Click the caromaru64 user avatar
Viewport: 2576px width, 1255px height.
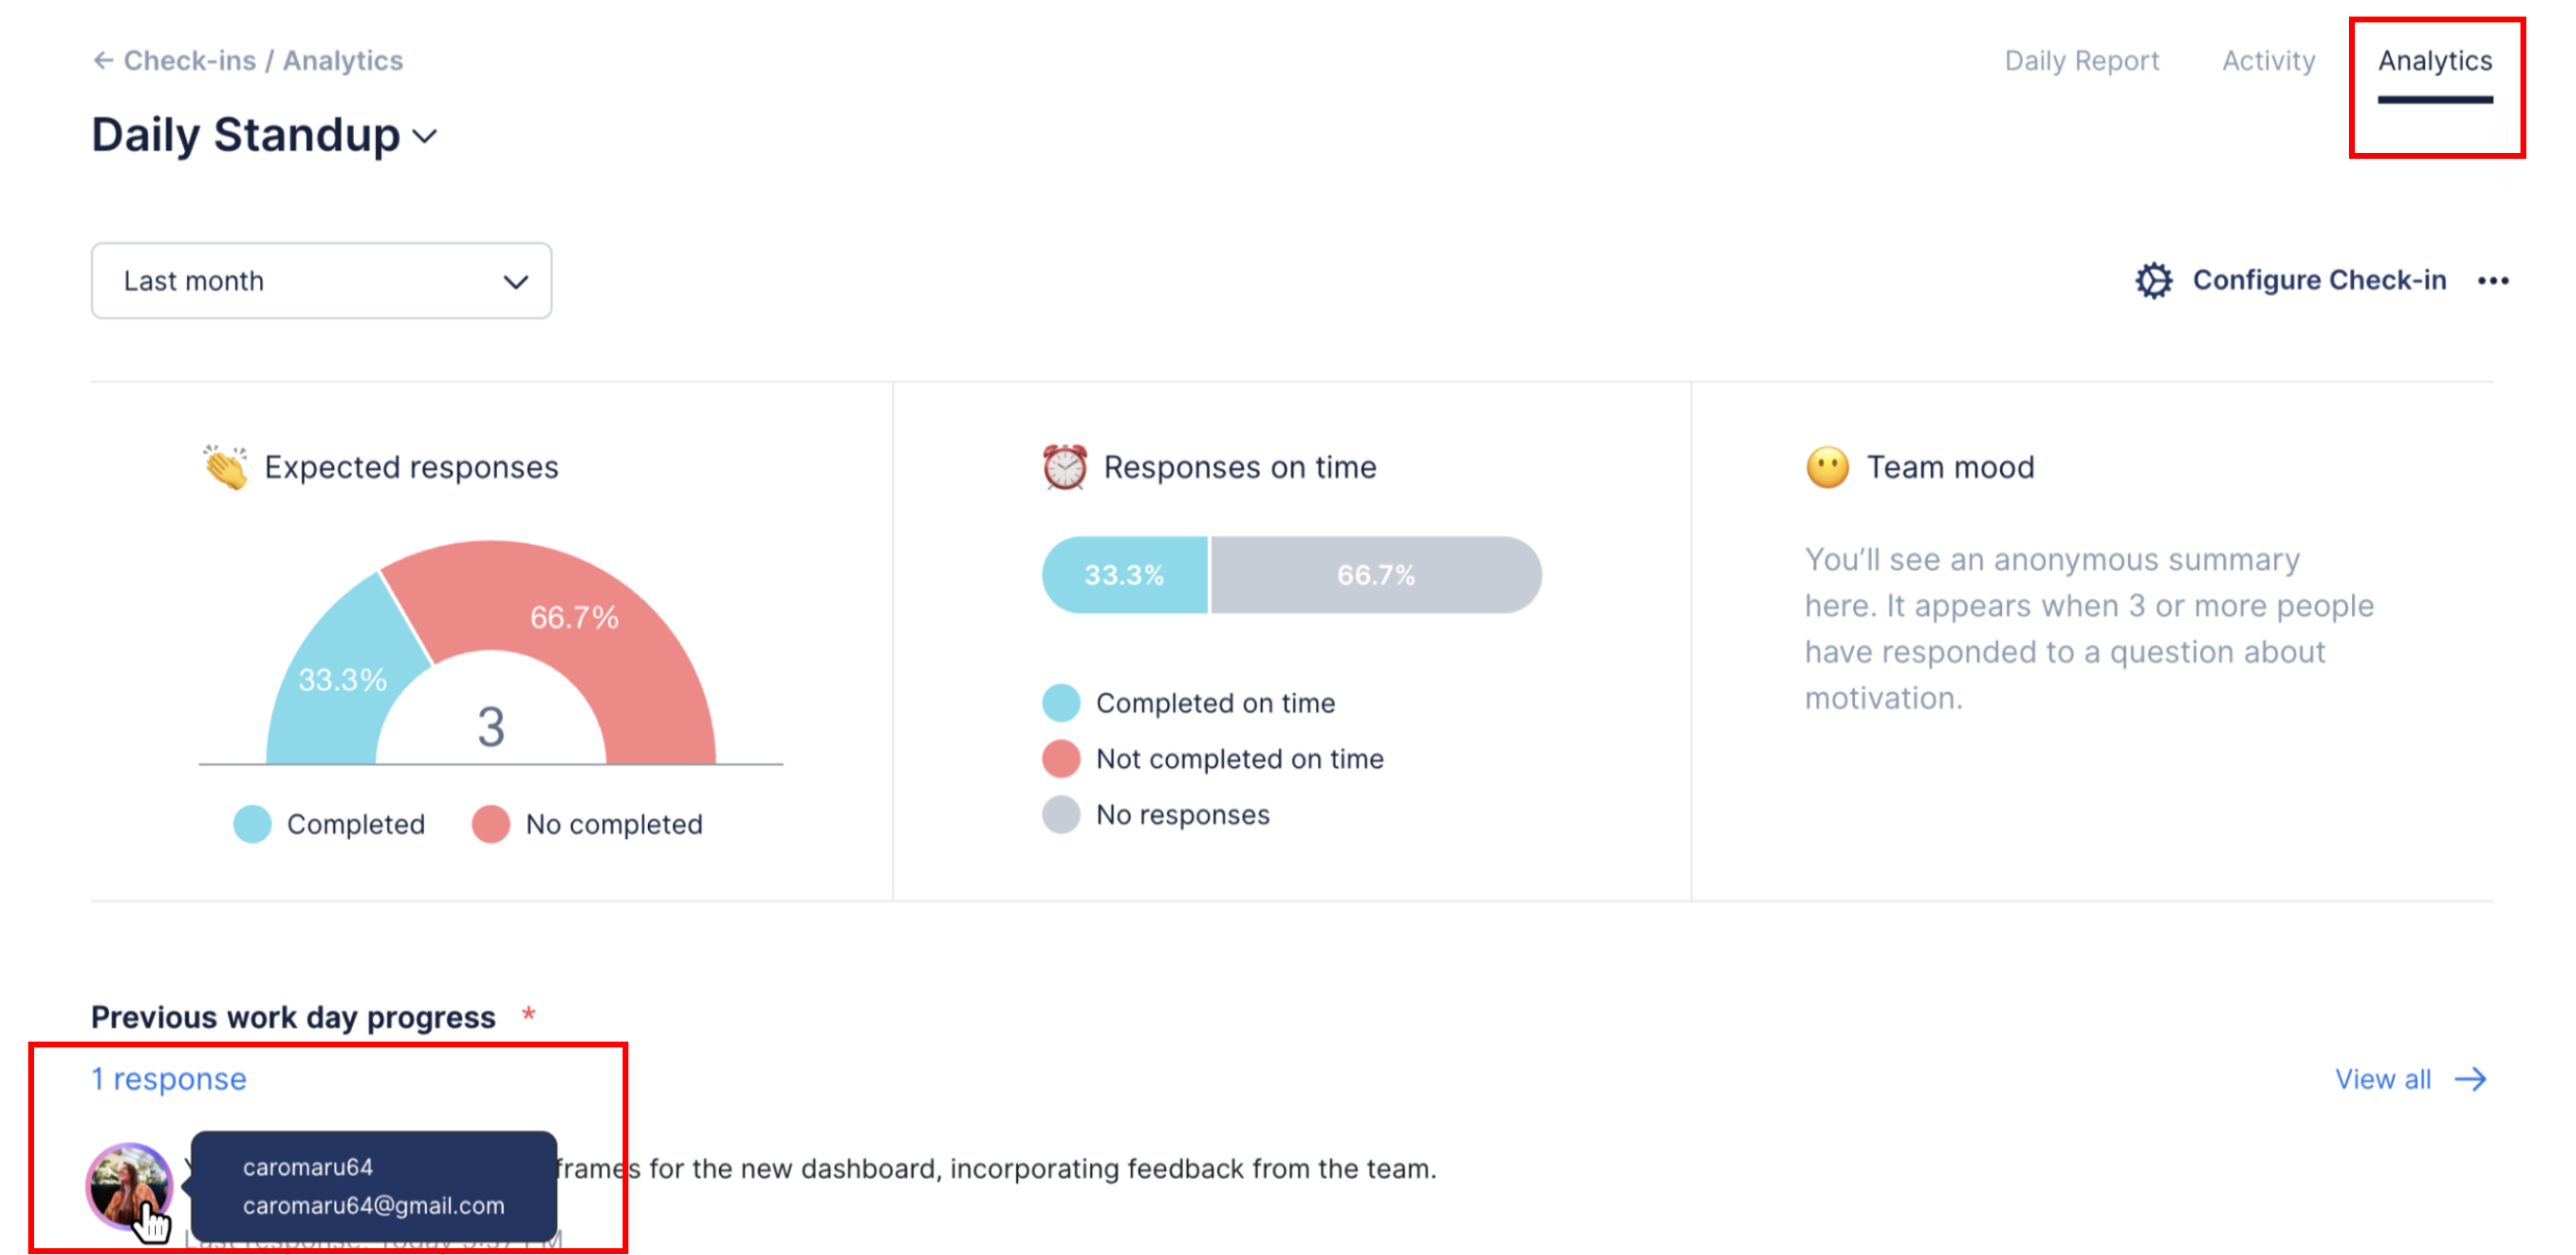point(128,1185)
